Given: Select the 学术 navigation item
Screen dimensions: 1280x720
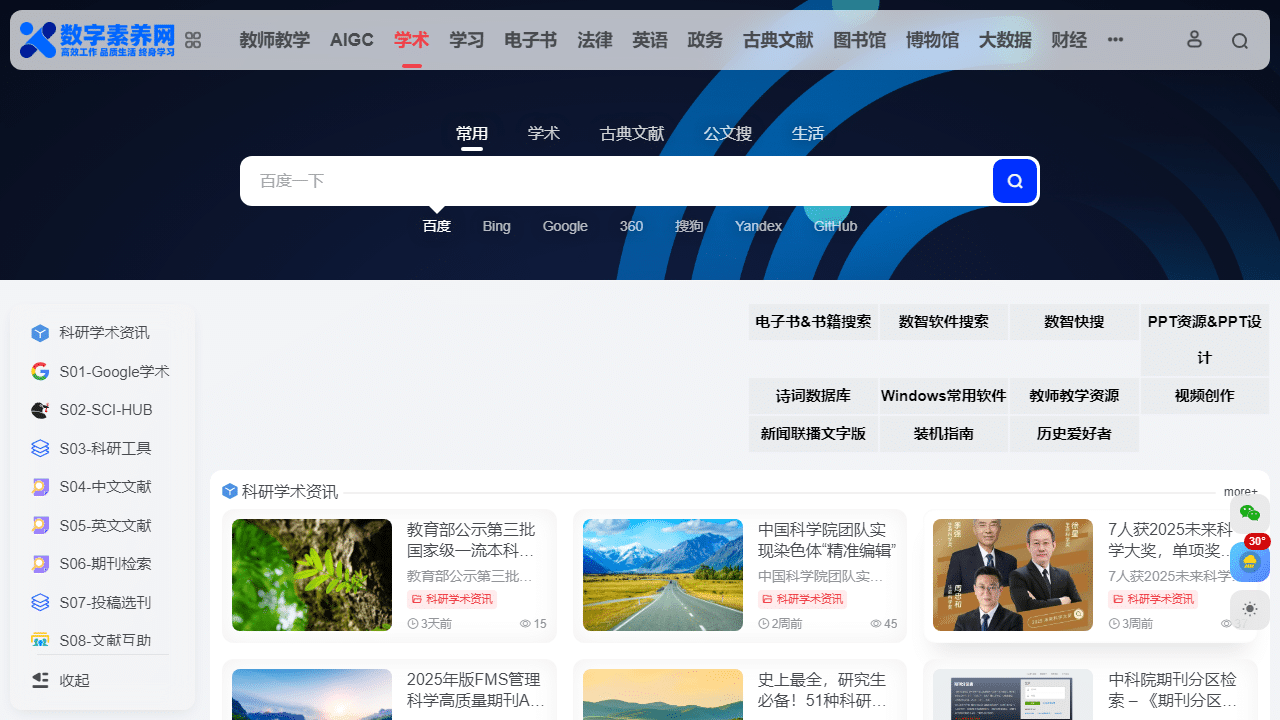Looking at the screenshot, I should click(411, 40).
